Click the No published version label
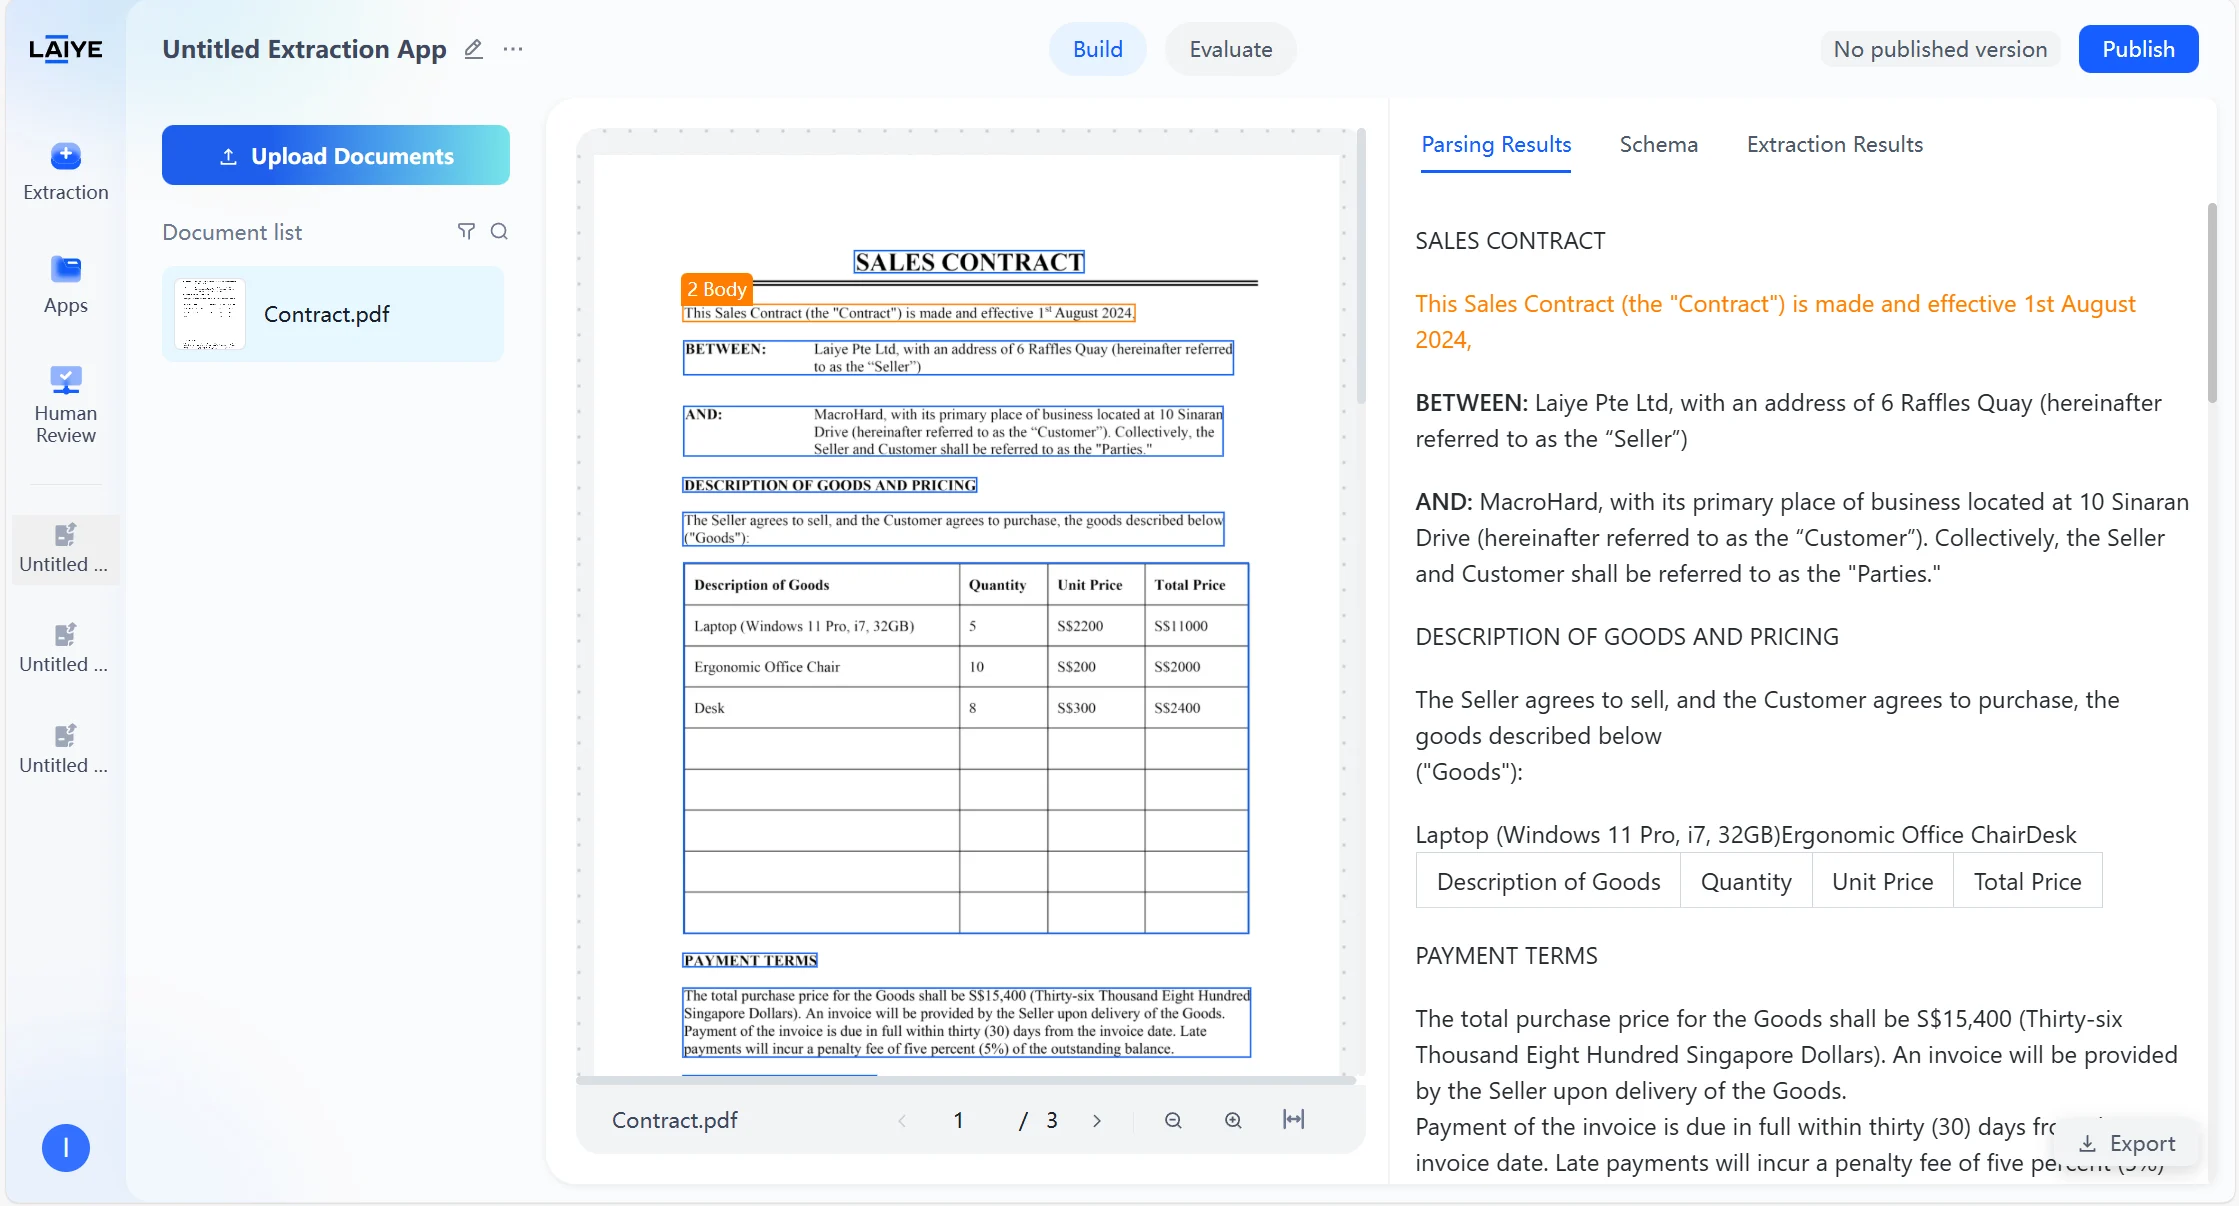The height and width of the screenshot is (1206, 2239). point(1940,49)
